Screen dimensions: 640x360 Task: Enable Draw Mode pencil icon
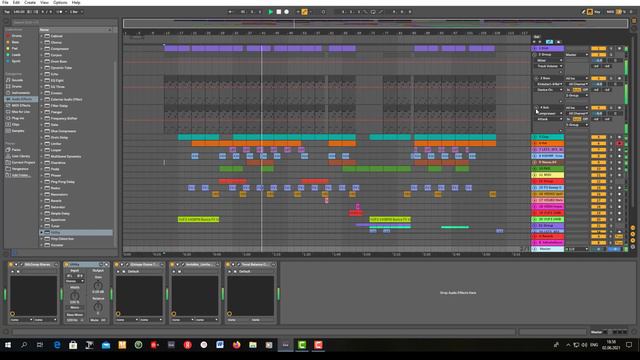coord(583,12)
